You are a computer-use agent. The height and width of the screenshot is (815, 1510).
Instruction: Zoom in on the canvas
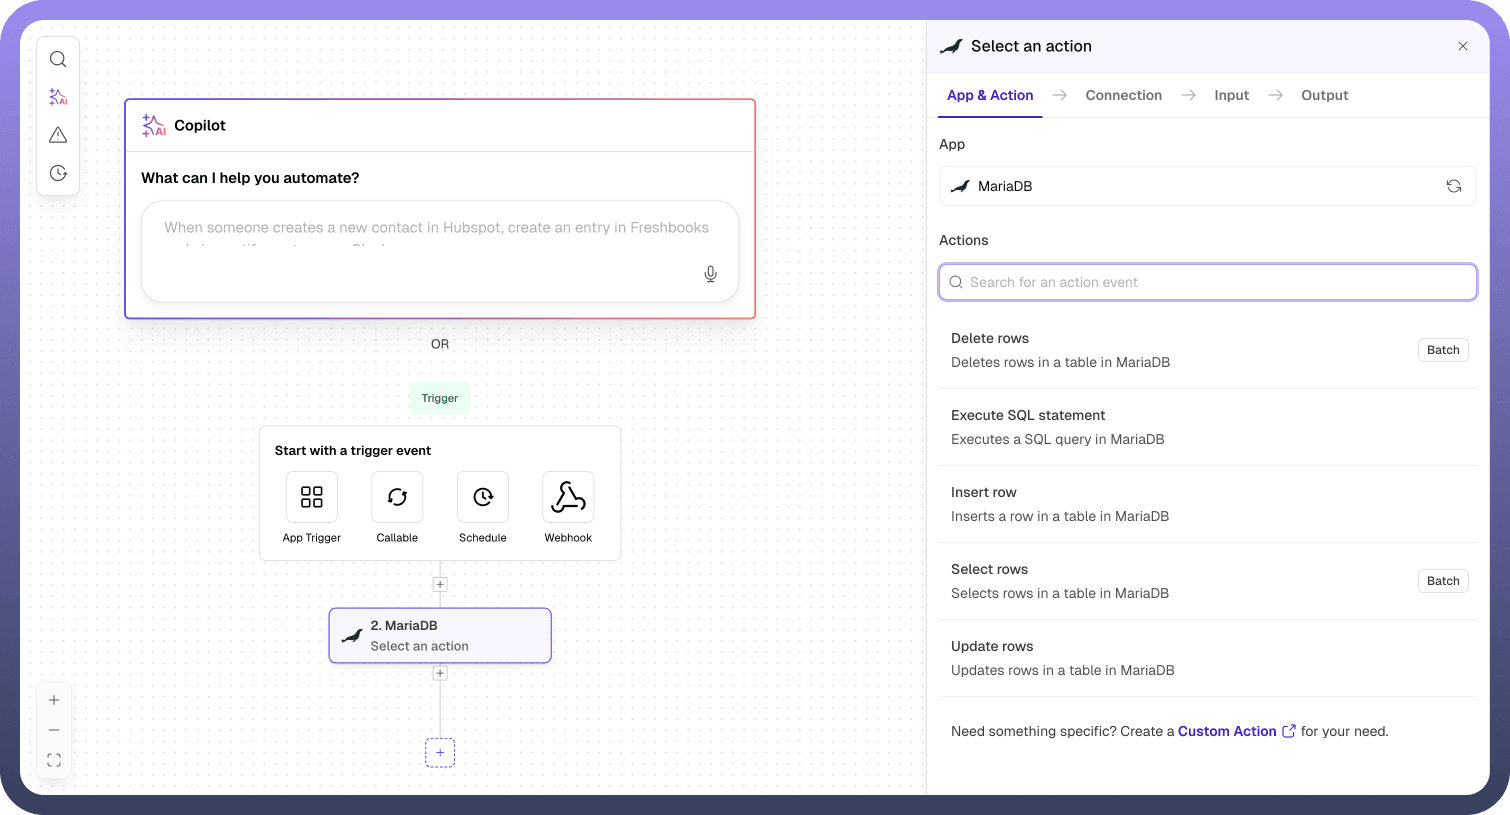(x=54, y=700)
